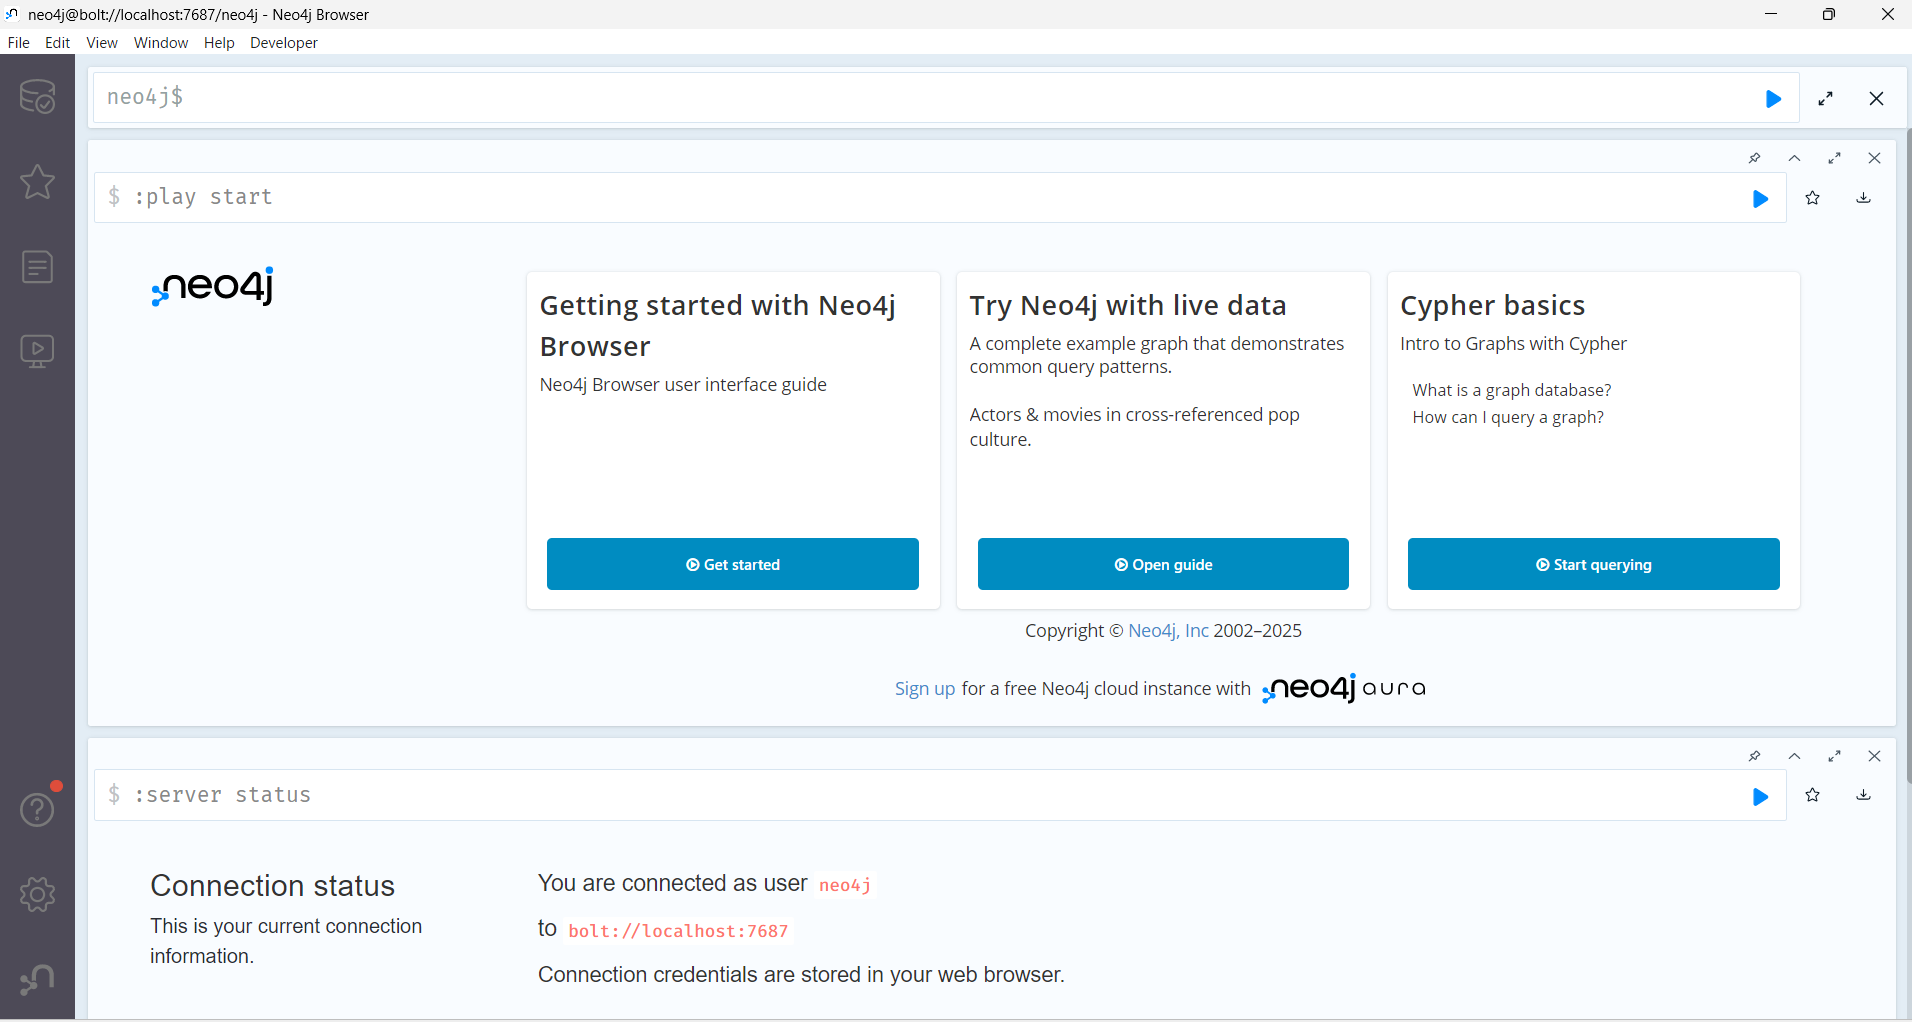
Task: Collapse the :play start frame
Action: pyautogui.click(x=1794, y=158)
